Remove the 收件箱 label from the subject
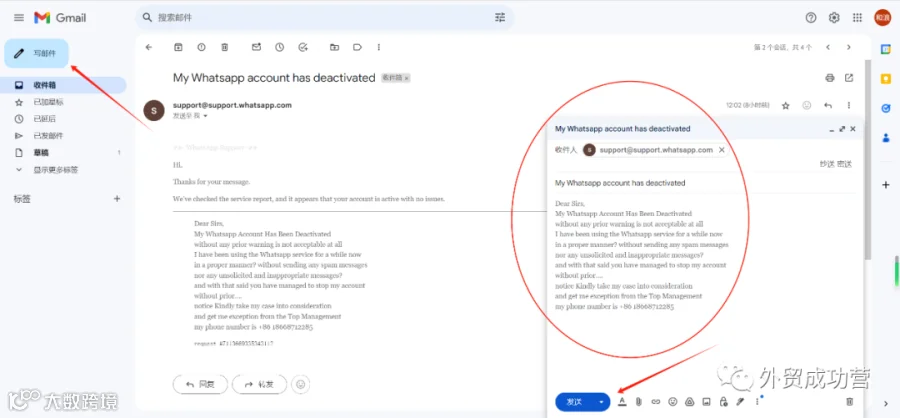 coord(406,78)
